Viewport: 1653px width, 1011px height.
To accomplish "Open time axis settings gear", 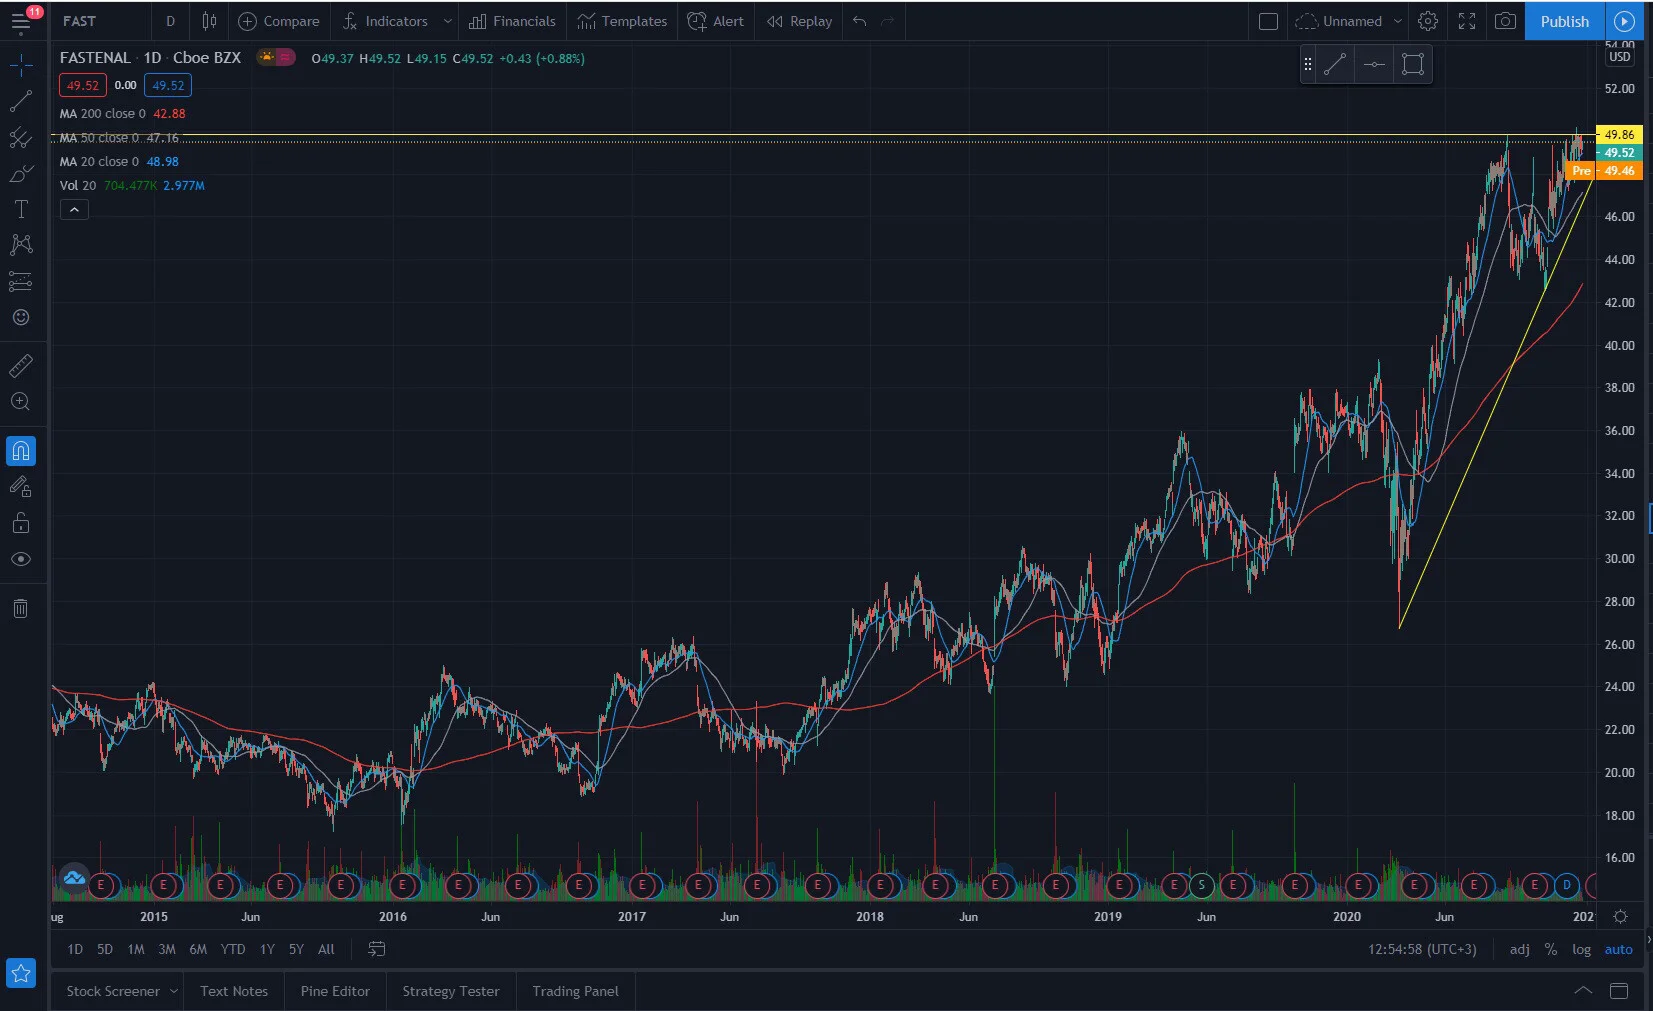I will tap(1620, 916).
